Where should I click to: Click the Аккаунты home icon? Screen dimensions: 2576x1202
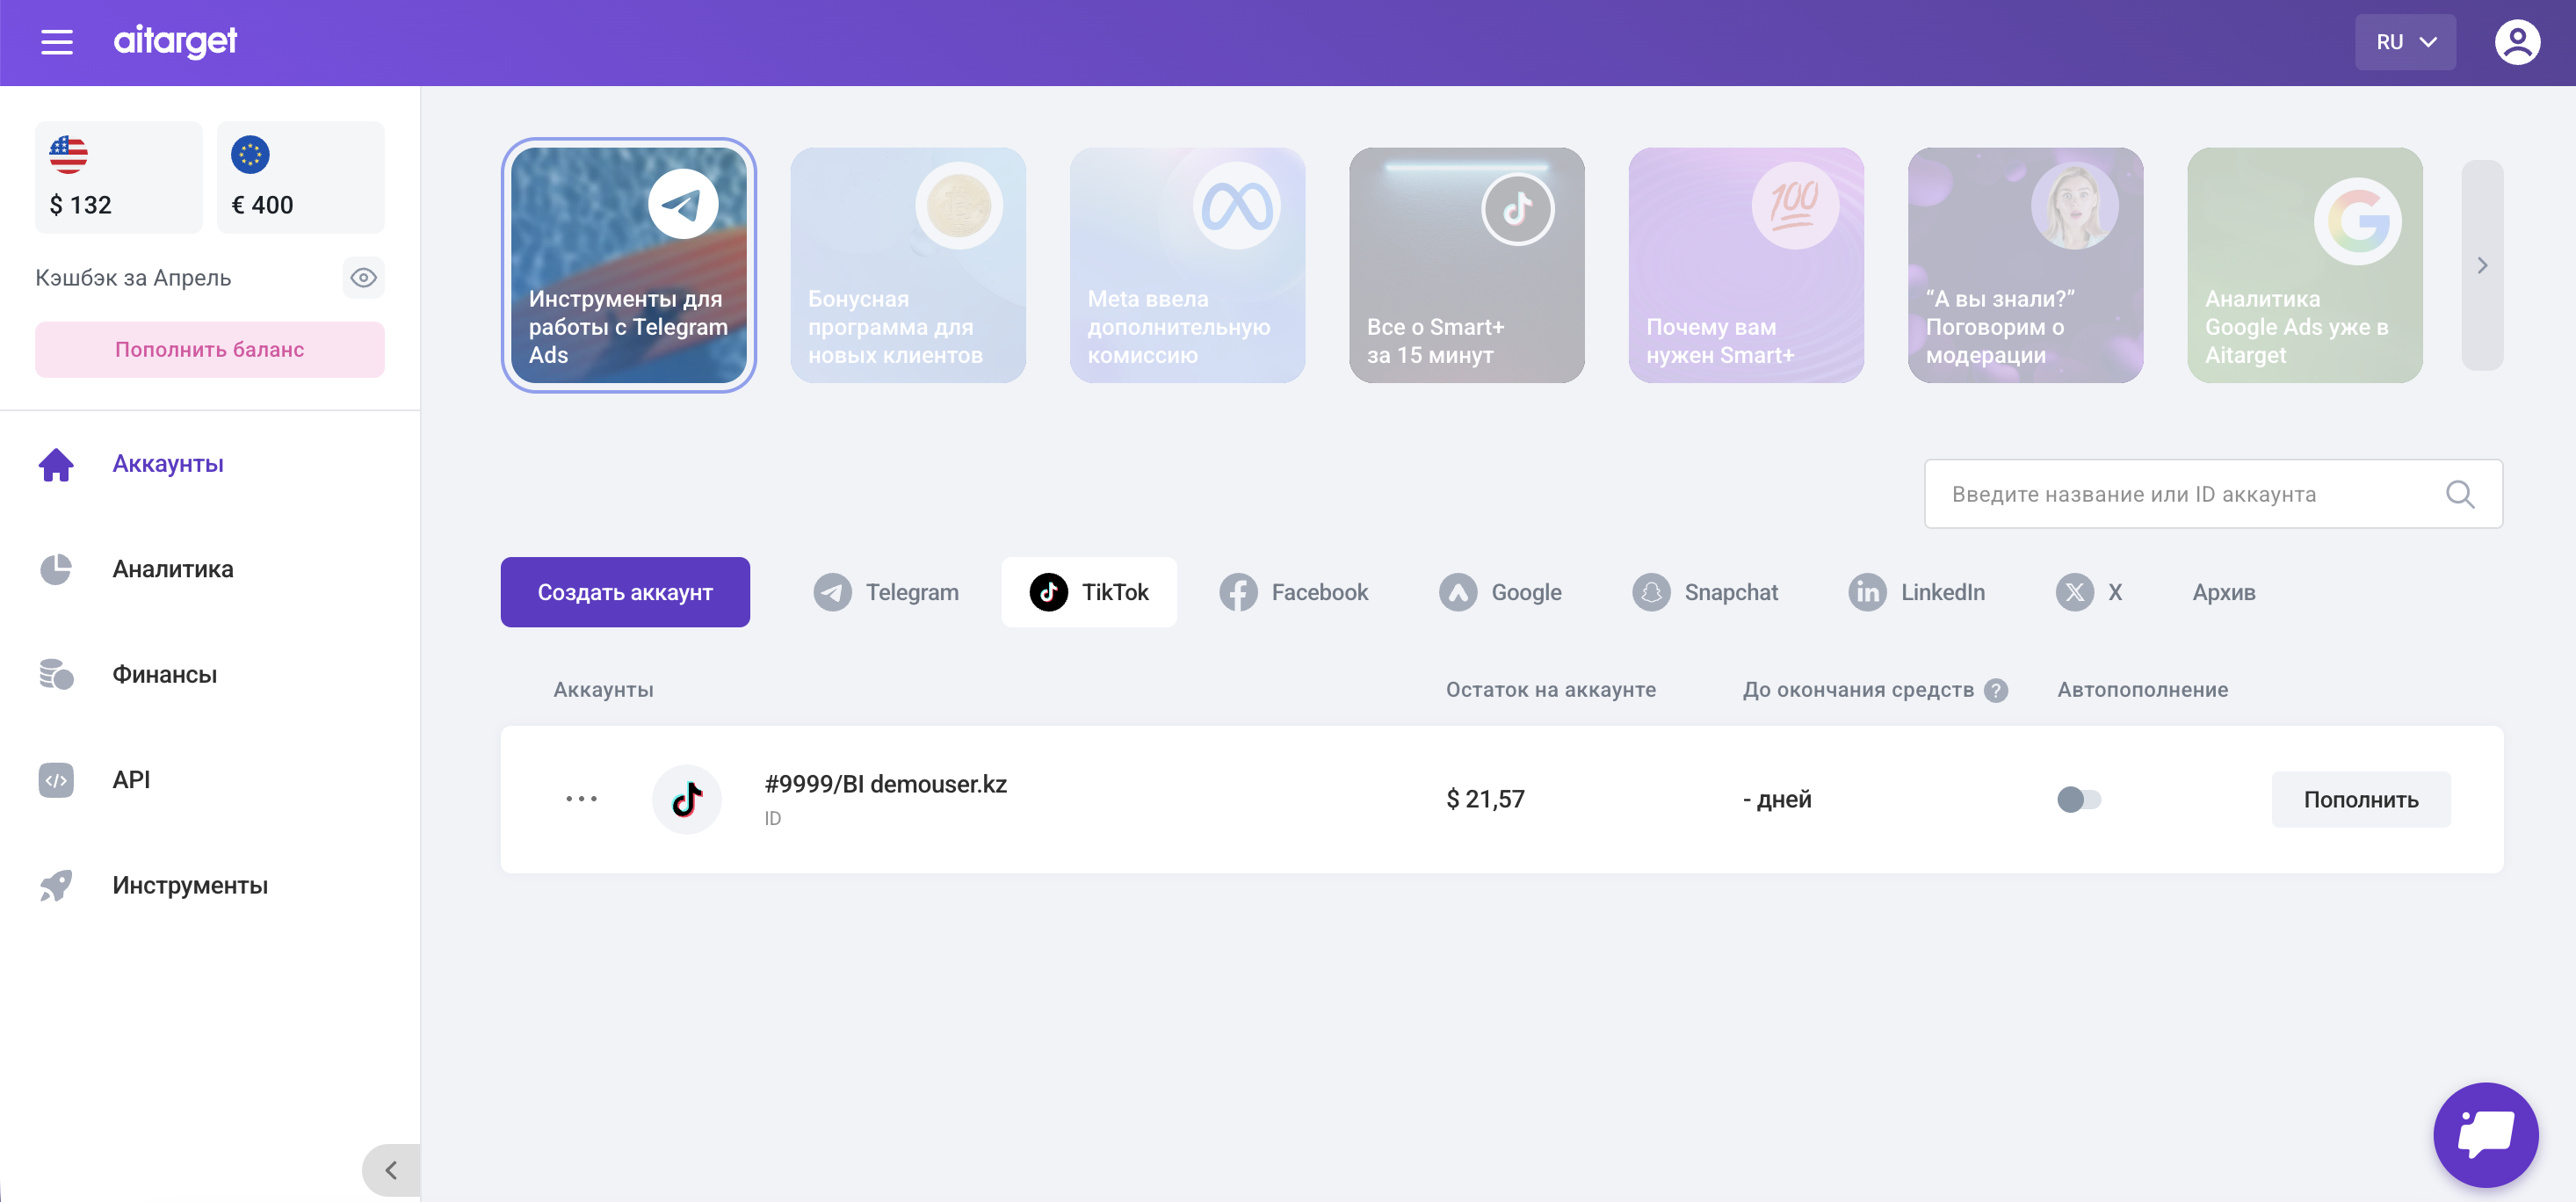56,464
